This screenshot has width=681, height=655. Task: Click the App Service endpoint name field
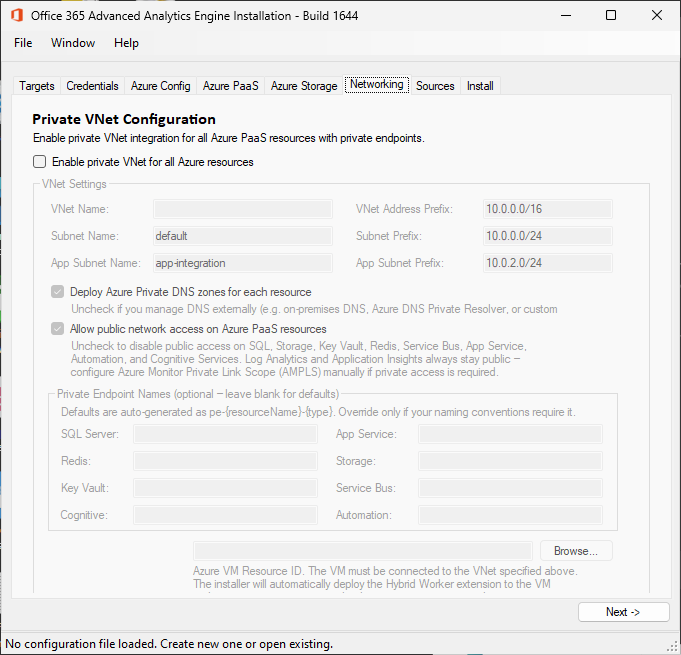point(510,434)
